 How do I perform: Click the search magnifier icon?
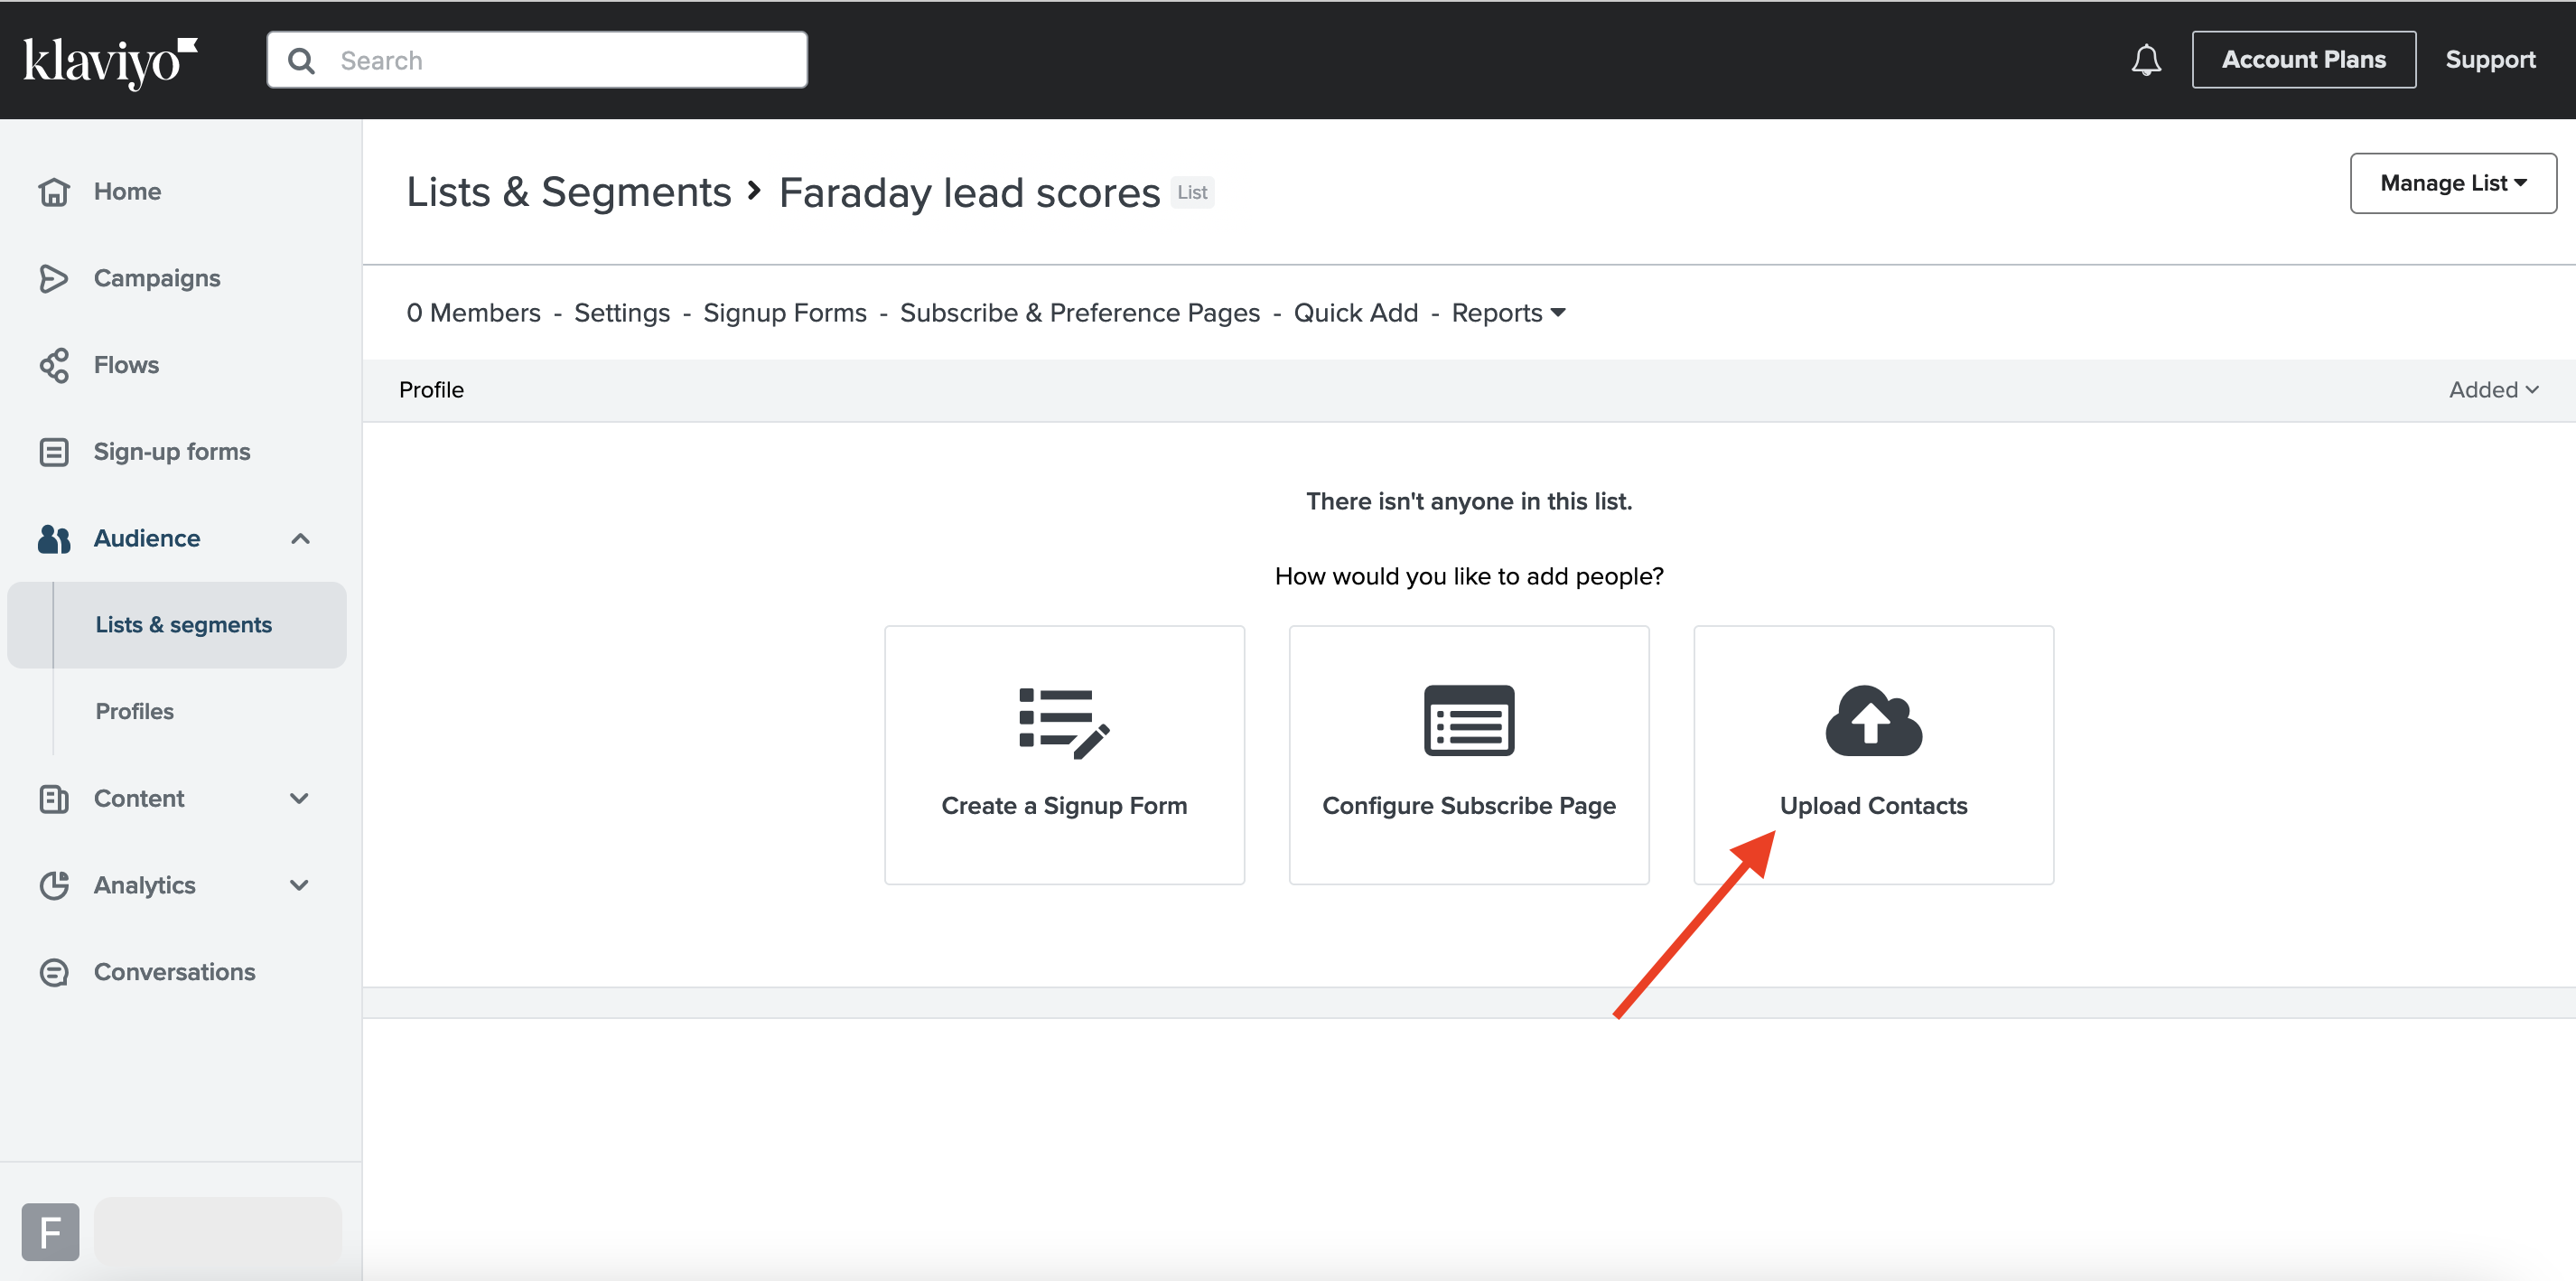click(301, 61)
